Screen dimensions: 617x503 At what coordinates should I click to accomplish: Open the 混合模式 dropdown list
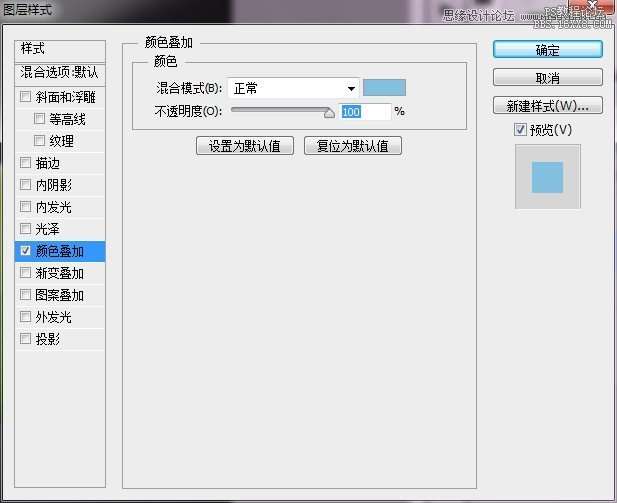tap(293, 88)
